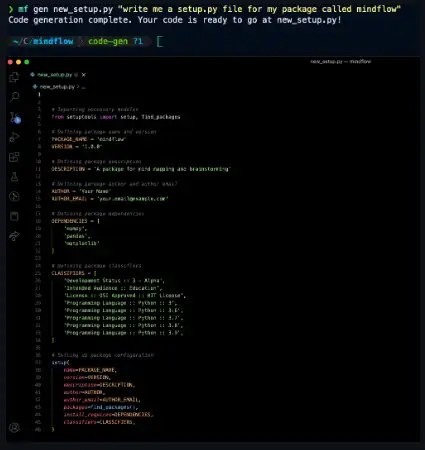
Task: Place cursor on editor line 1
Action: click(39, 94)
